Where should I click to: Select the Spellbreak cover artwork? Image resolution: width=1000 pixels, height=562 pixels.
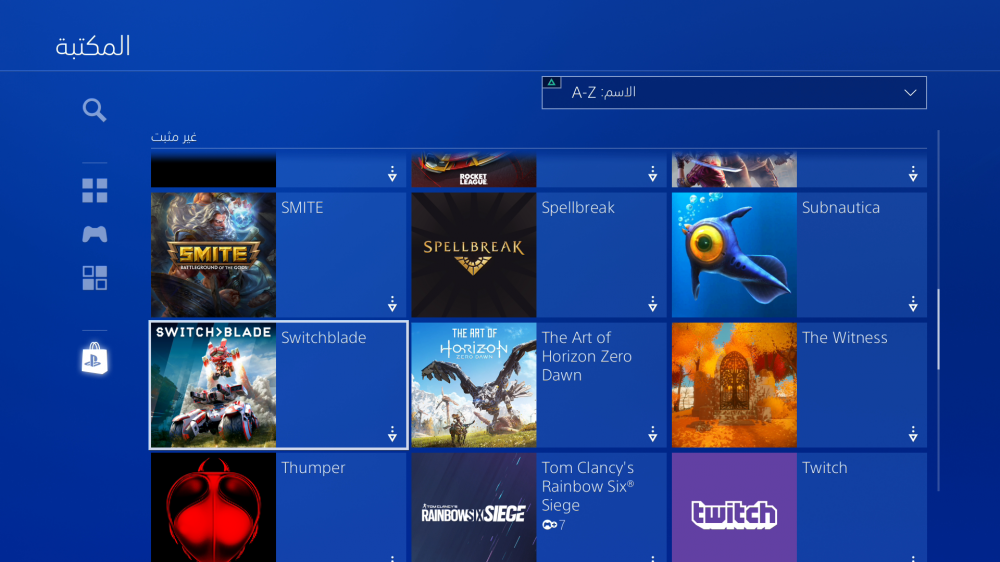click(474, 255)
